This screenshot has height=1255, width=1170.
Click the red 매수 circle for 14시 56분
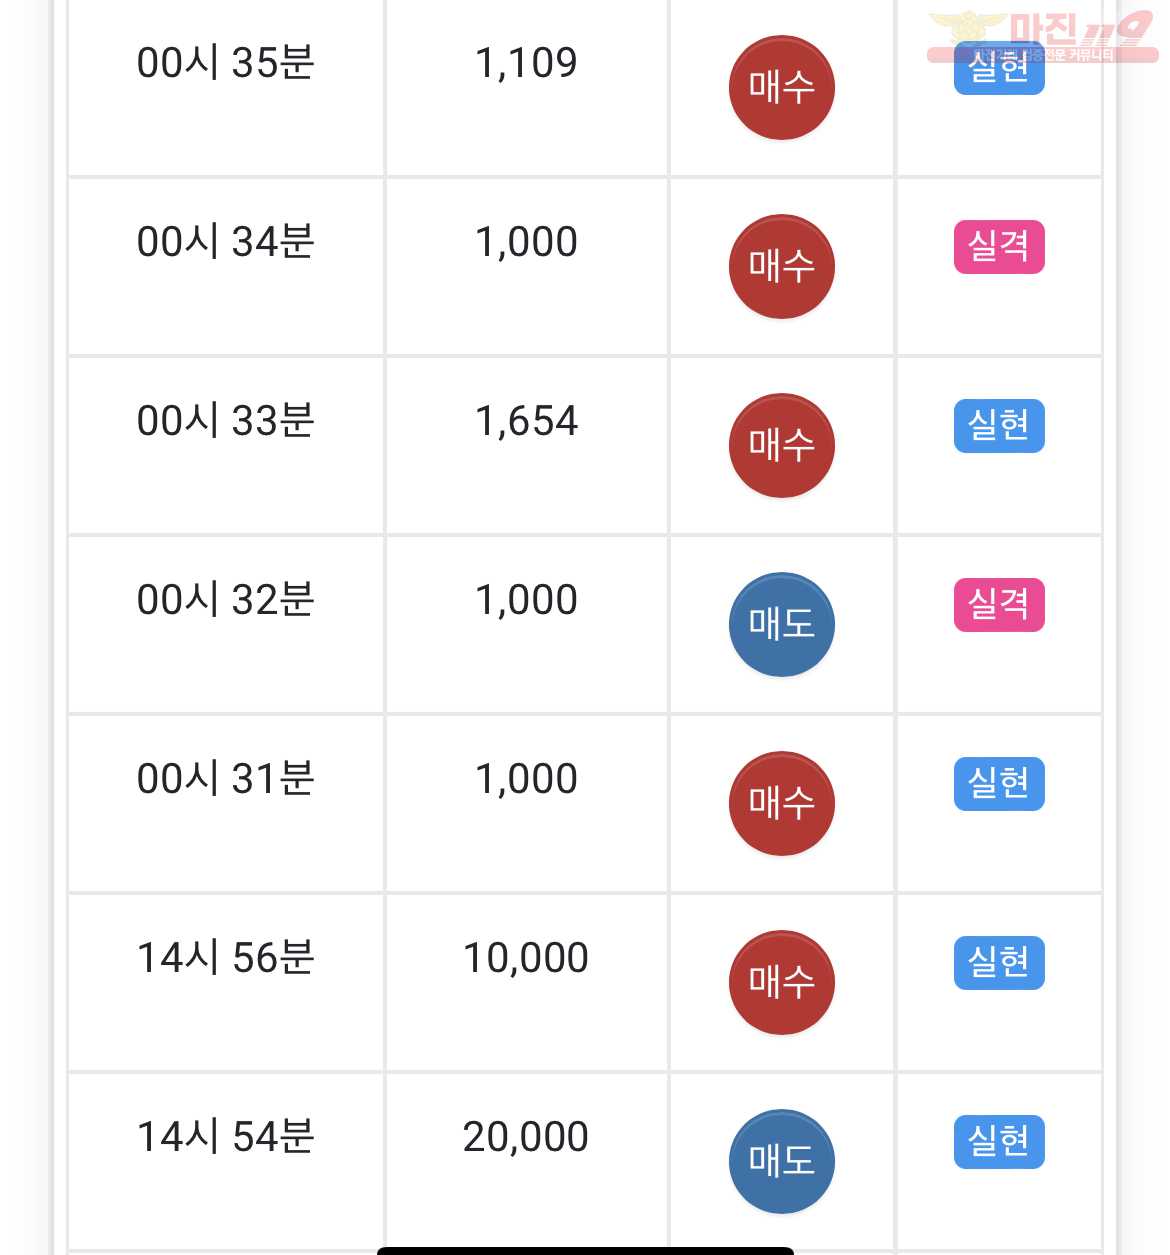(x=782, y=983)
